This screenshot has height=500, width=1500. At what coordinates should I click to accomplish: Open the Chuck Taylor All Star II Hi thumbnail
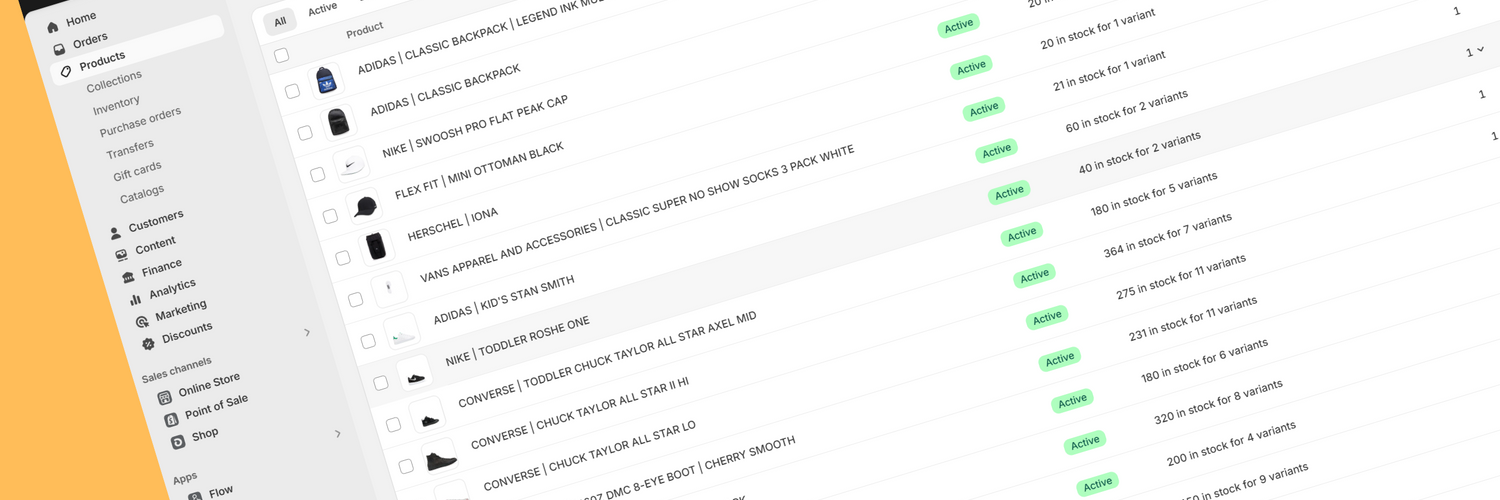point(440,456)
